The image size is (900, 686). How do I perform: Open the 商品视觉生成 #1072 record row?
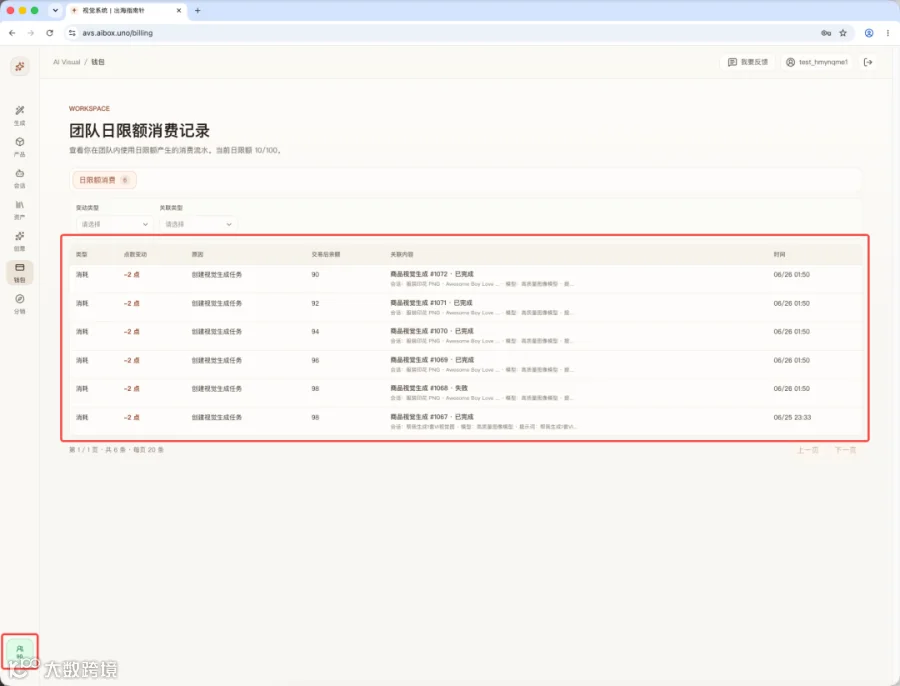click(467, 278)
